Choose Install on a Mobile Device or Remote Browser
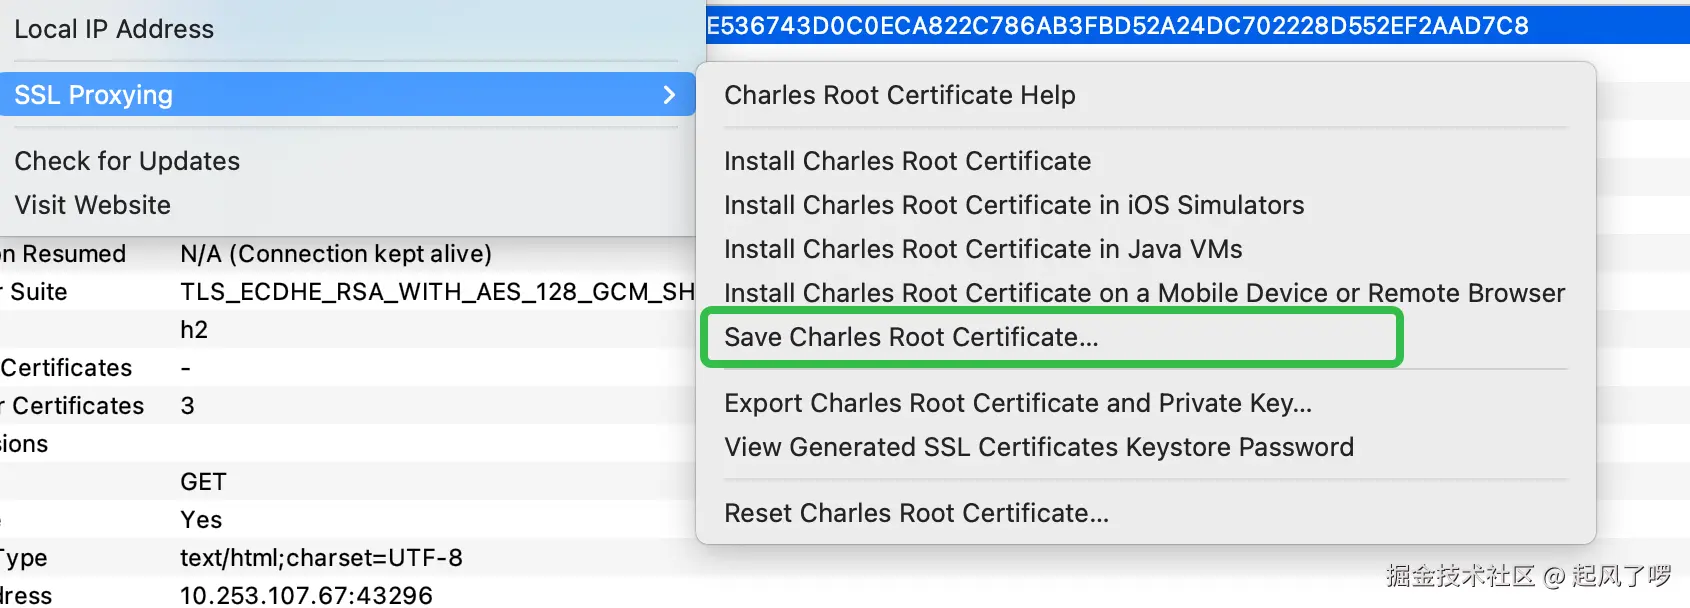The height and width of the screenshot is (608, 1690). (x=1144, y=293)
